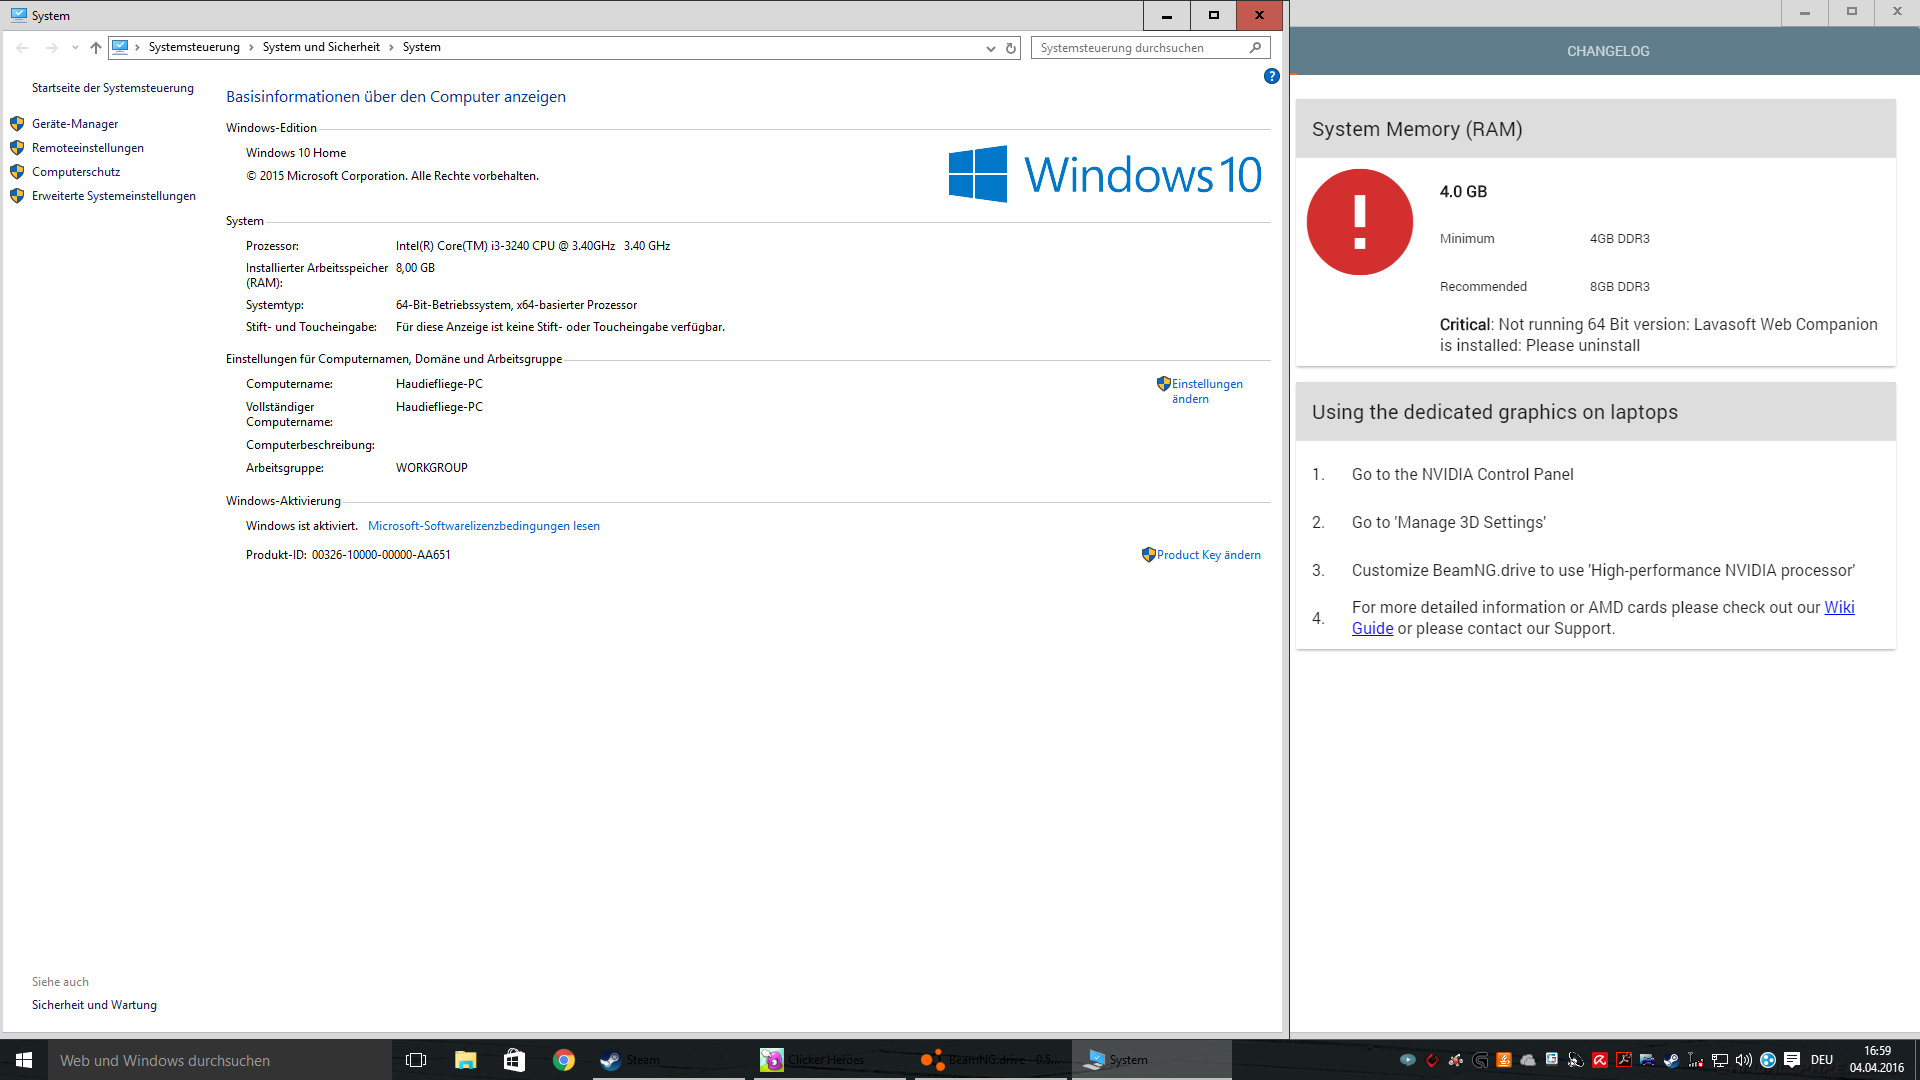The height and width of the screenshot is (1080, 1920).
Task: Select 'System und Sicherheit' breadcrumb
Action: pos(321,47)
